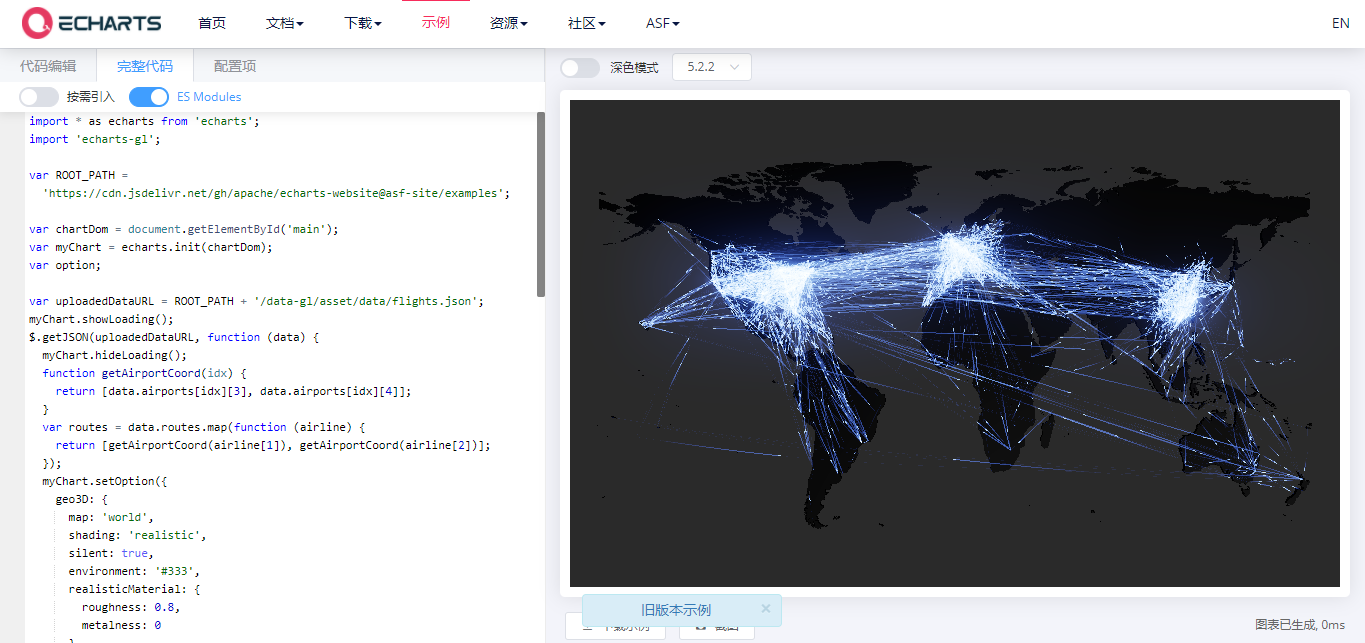Switch site language with the EN link
This screenshot has width=1365, height=643.
click(1340, 22)
